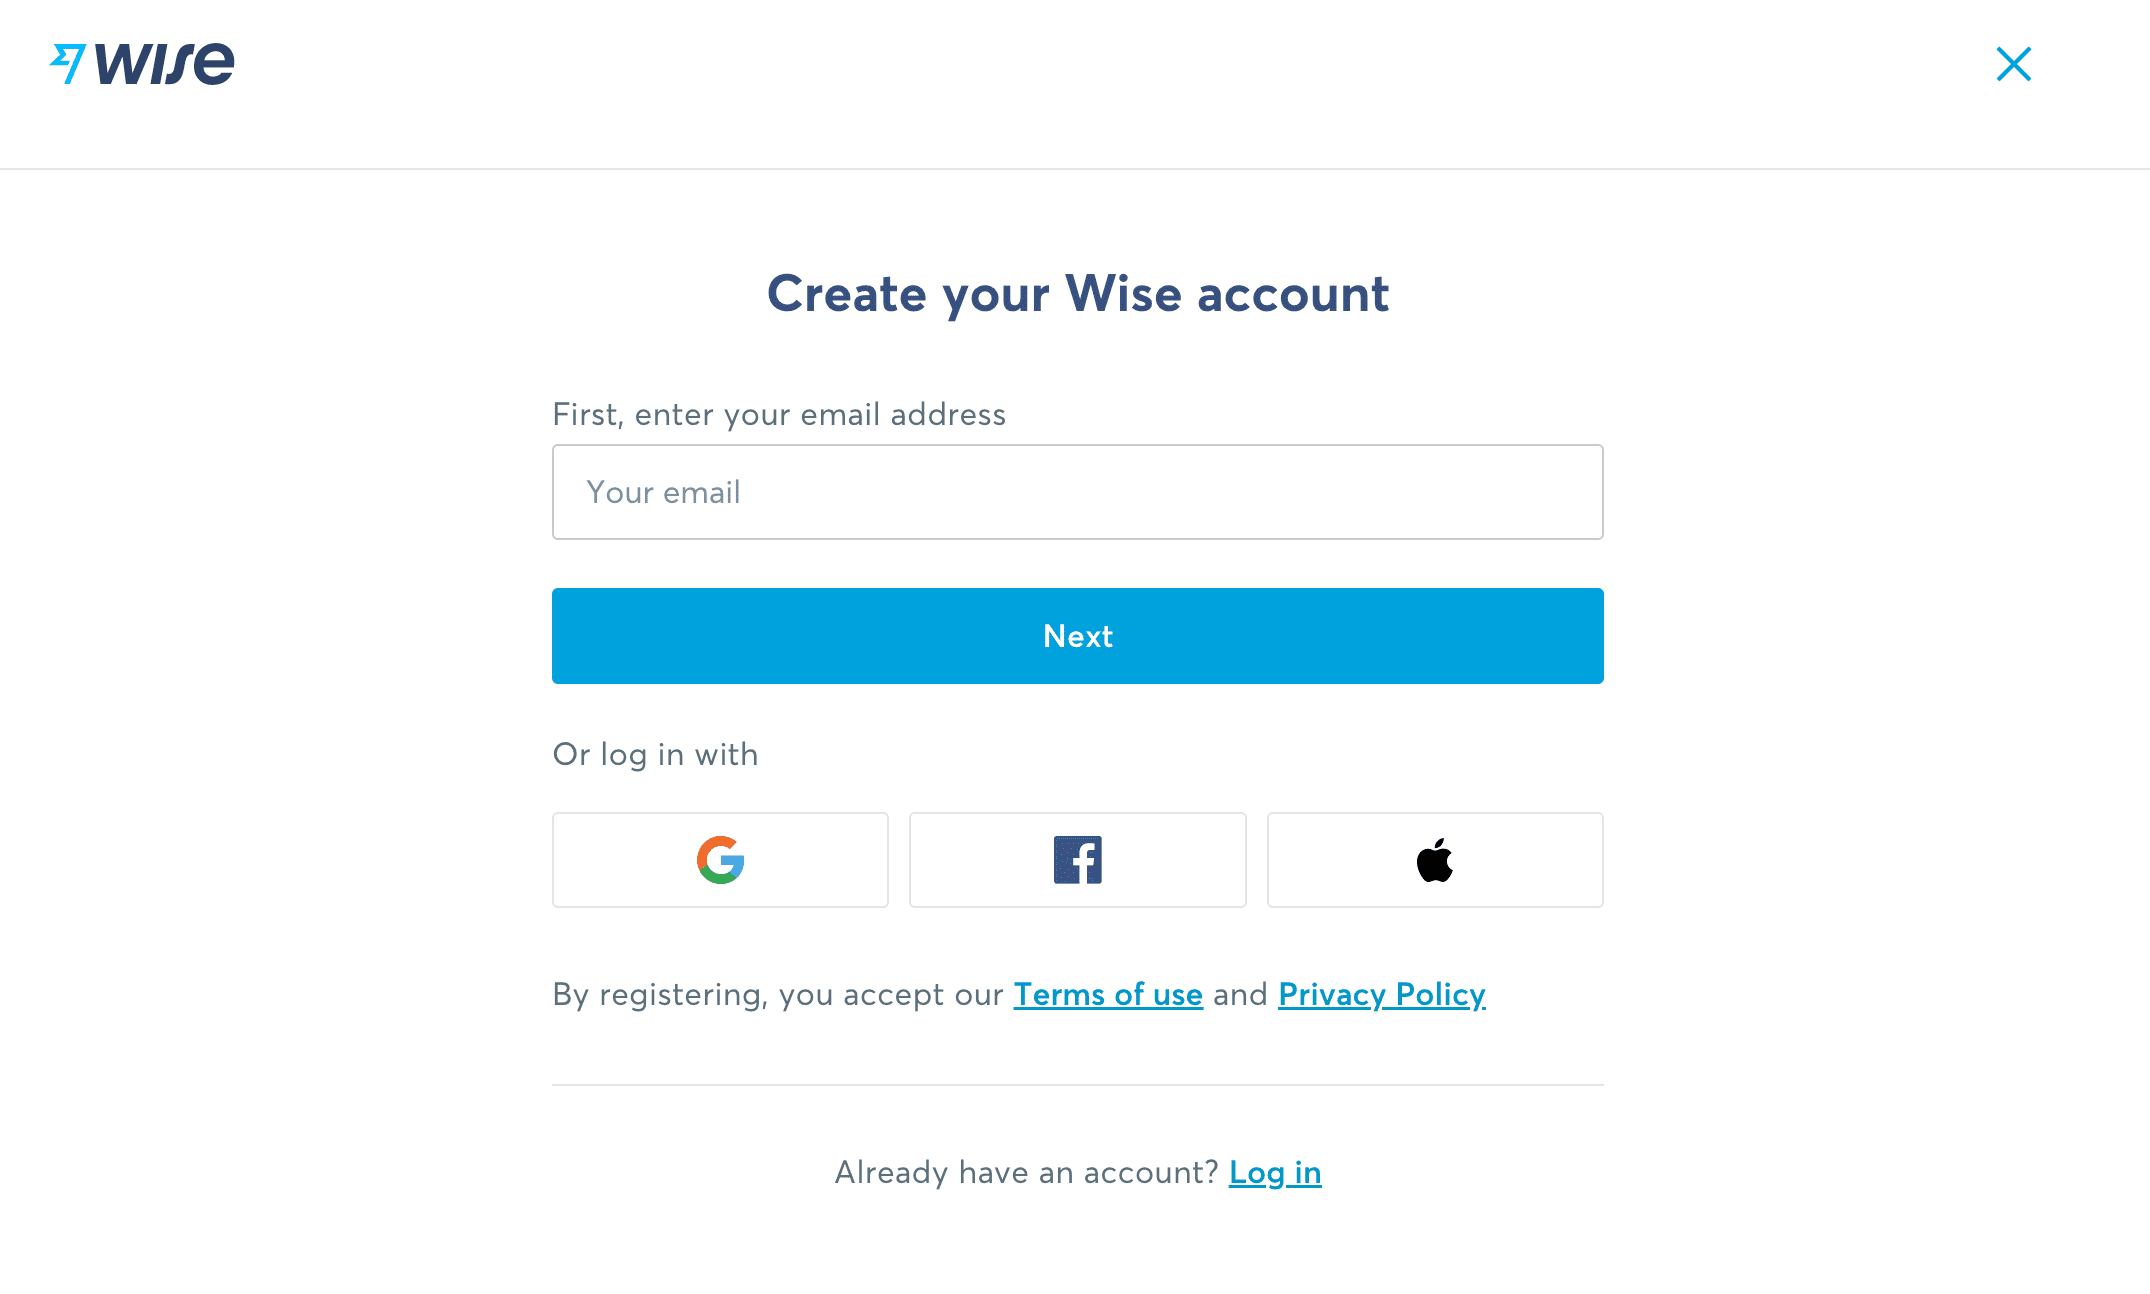Screen dimensions: 2150x1294
Task: Click the Your email input field
Action: (x=1077, y=491)
